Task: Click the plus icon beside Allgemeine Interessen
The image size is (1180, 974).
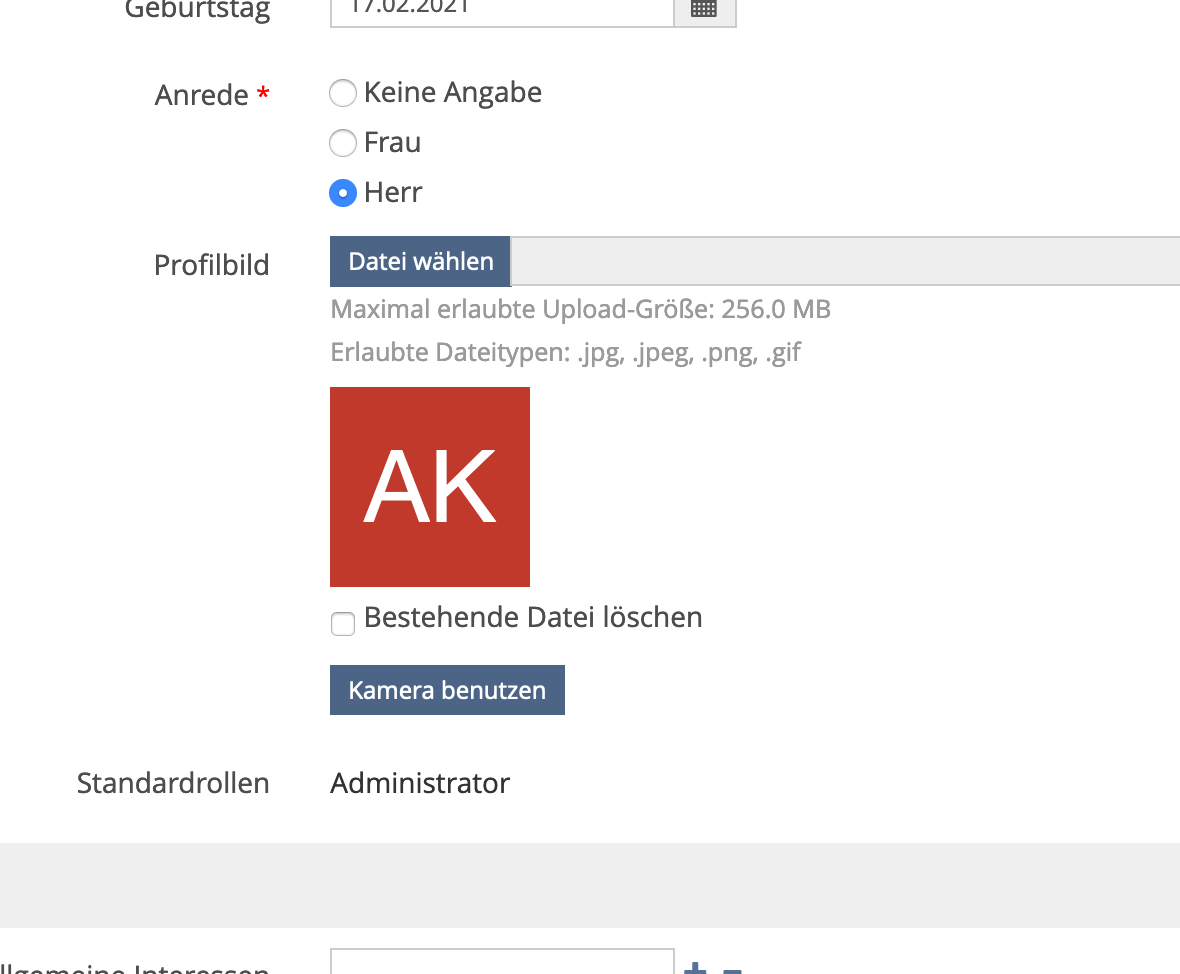Action: [695, 968]
